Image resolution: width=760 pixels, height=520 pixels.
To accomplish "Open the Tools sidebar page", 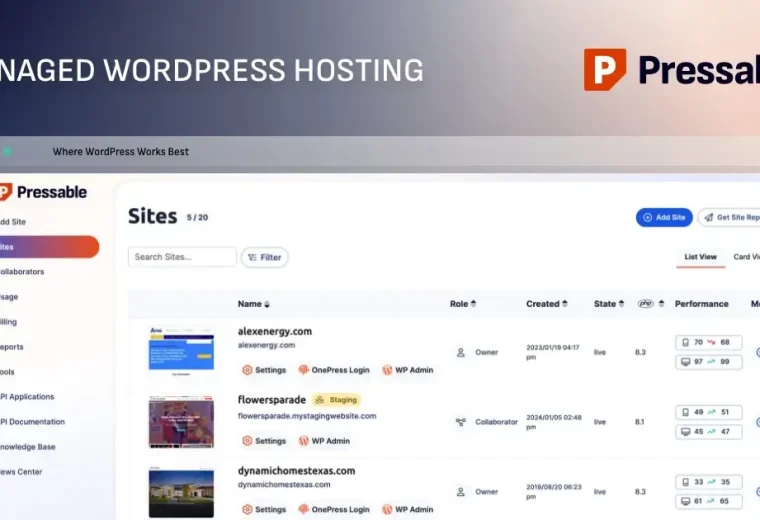I will coord(7,372).
